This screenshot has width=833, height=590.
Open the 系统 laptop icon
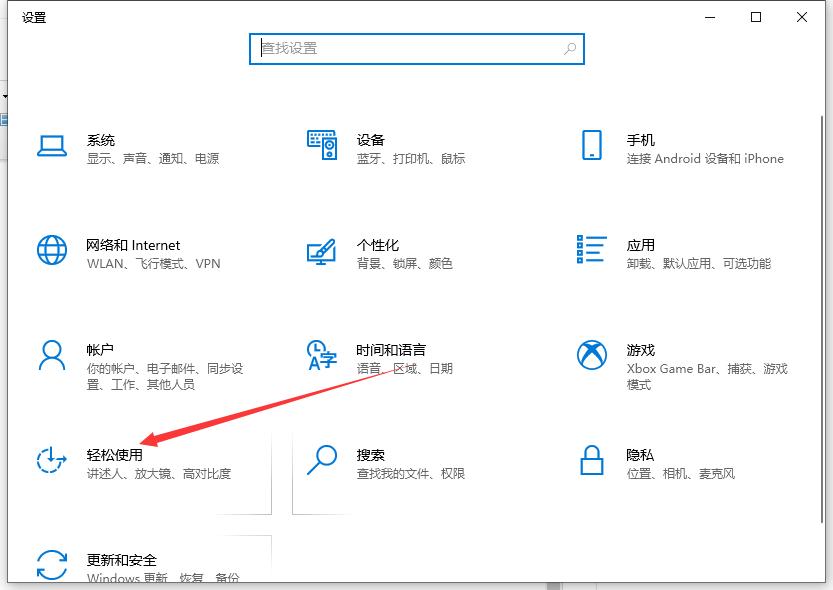point(52,146)
